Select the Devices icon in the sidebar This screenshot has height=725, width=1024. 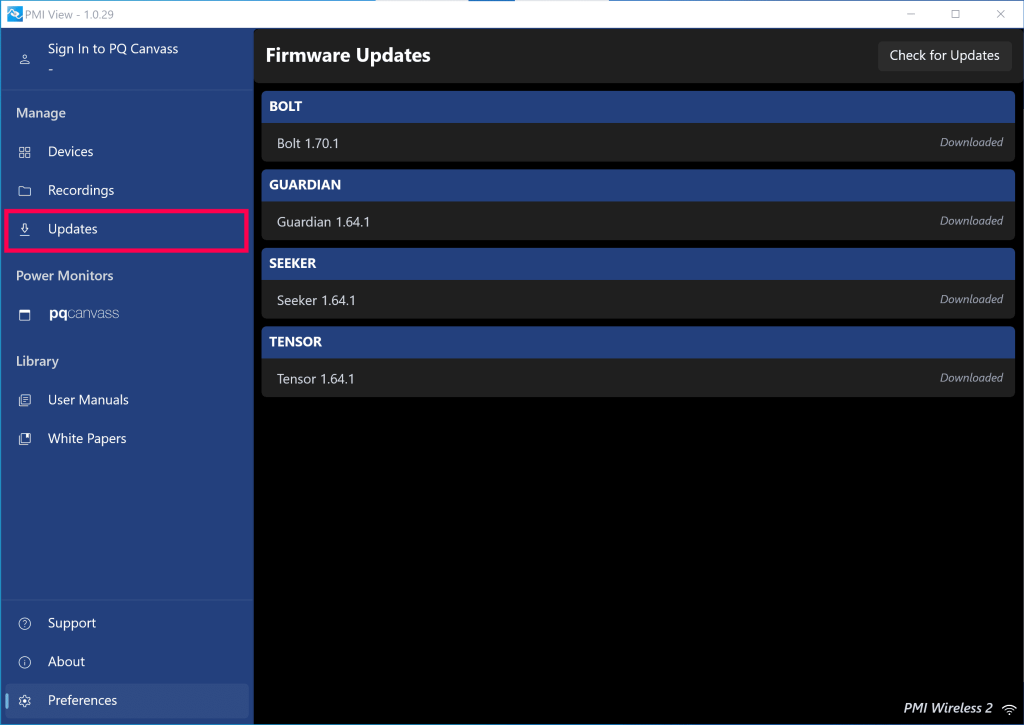point(25,151)
